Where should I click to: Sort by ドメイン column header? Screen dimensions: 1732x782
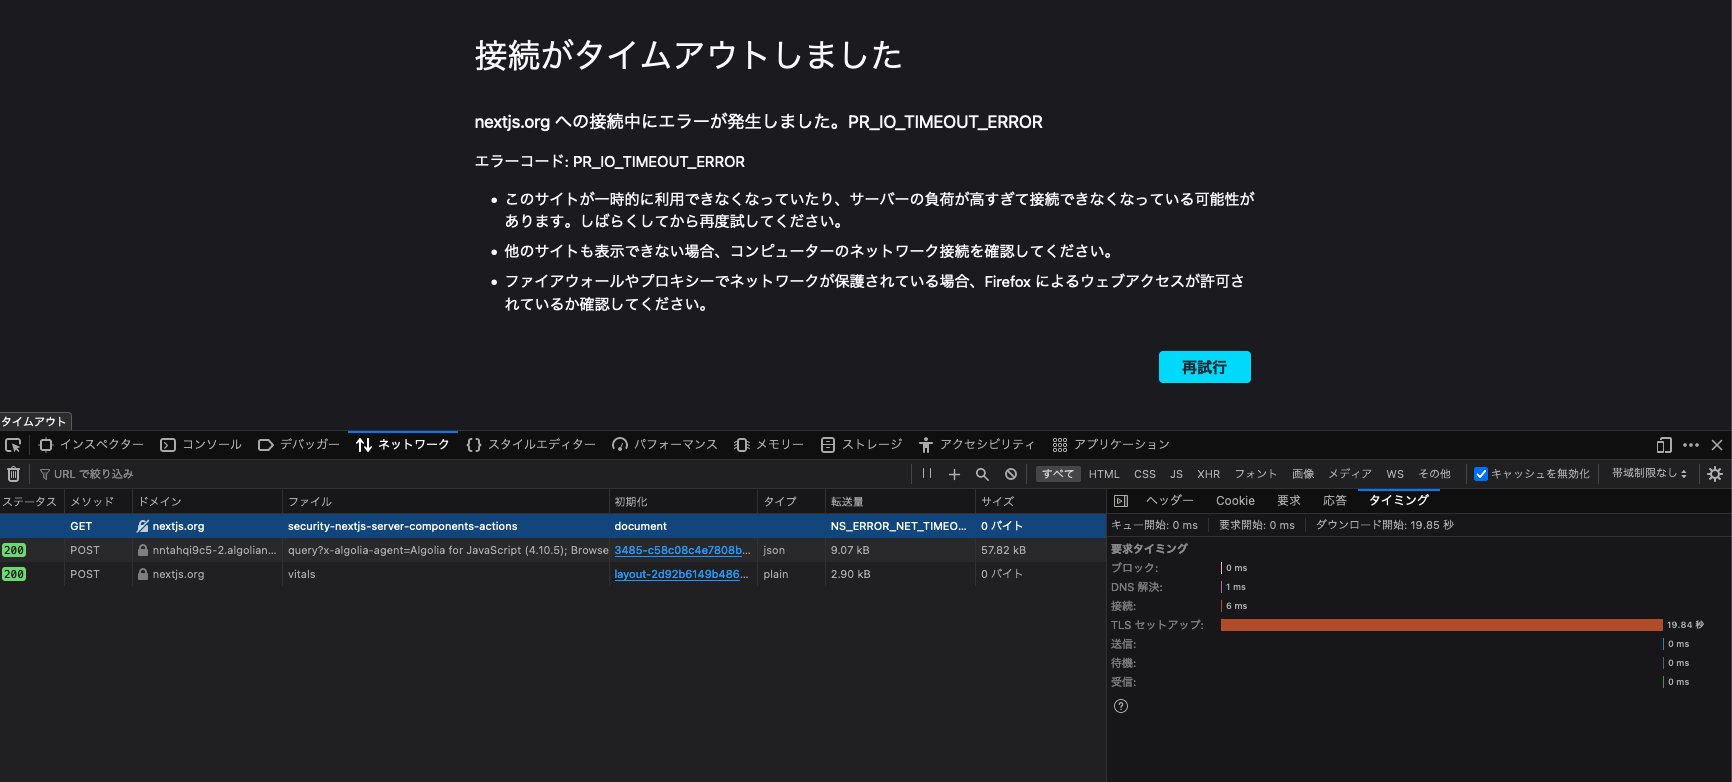tap(207, 501)
